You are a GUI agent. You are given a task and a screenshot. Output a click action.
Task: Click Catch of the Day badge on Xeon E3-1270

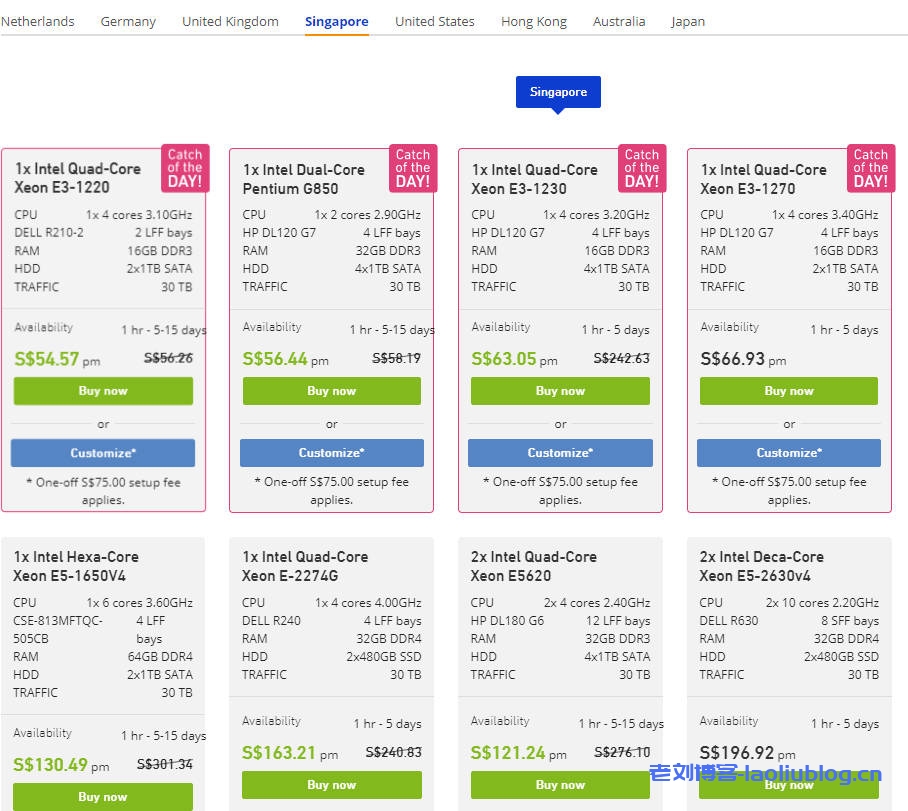pyautogui.click(x=870, y=168)
